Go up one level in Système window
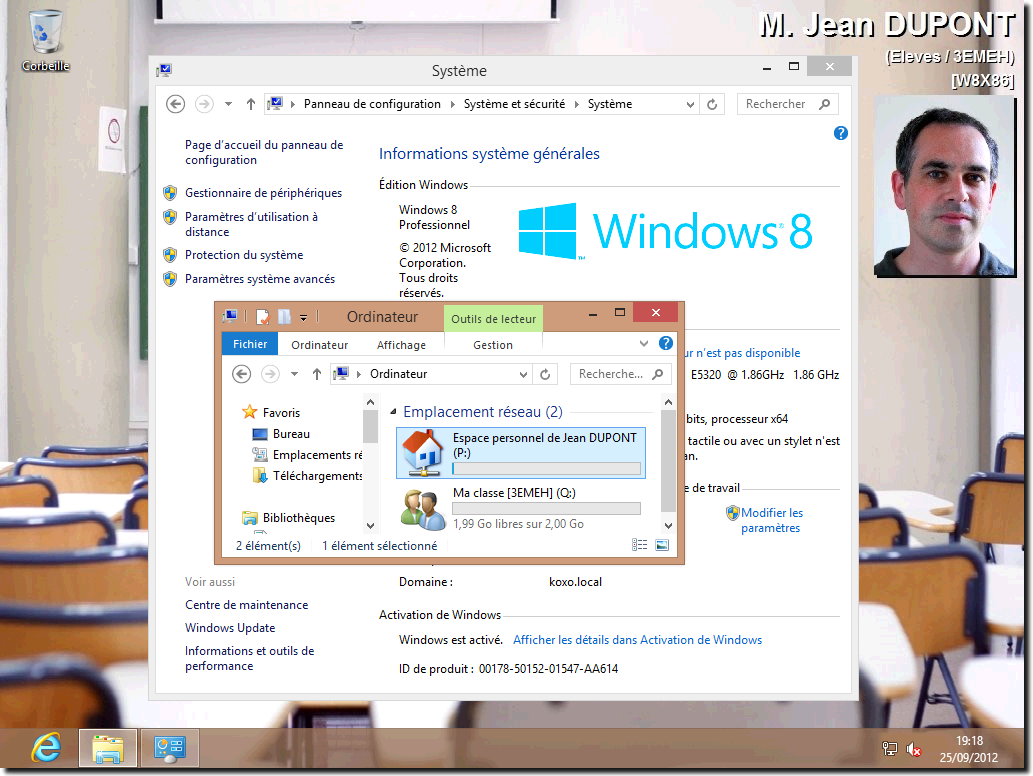This screenshot has height=776, width=1033. point(250,104)
